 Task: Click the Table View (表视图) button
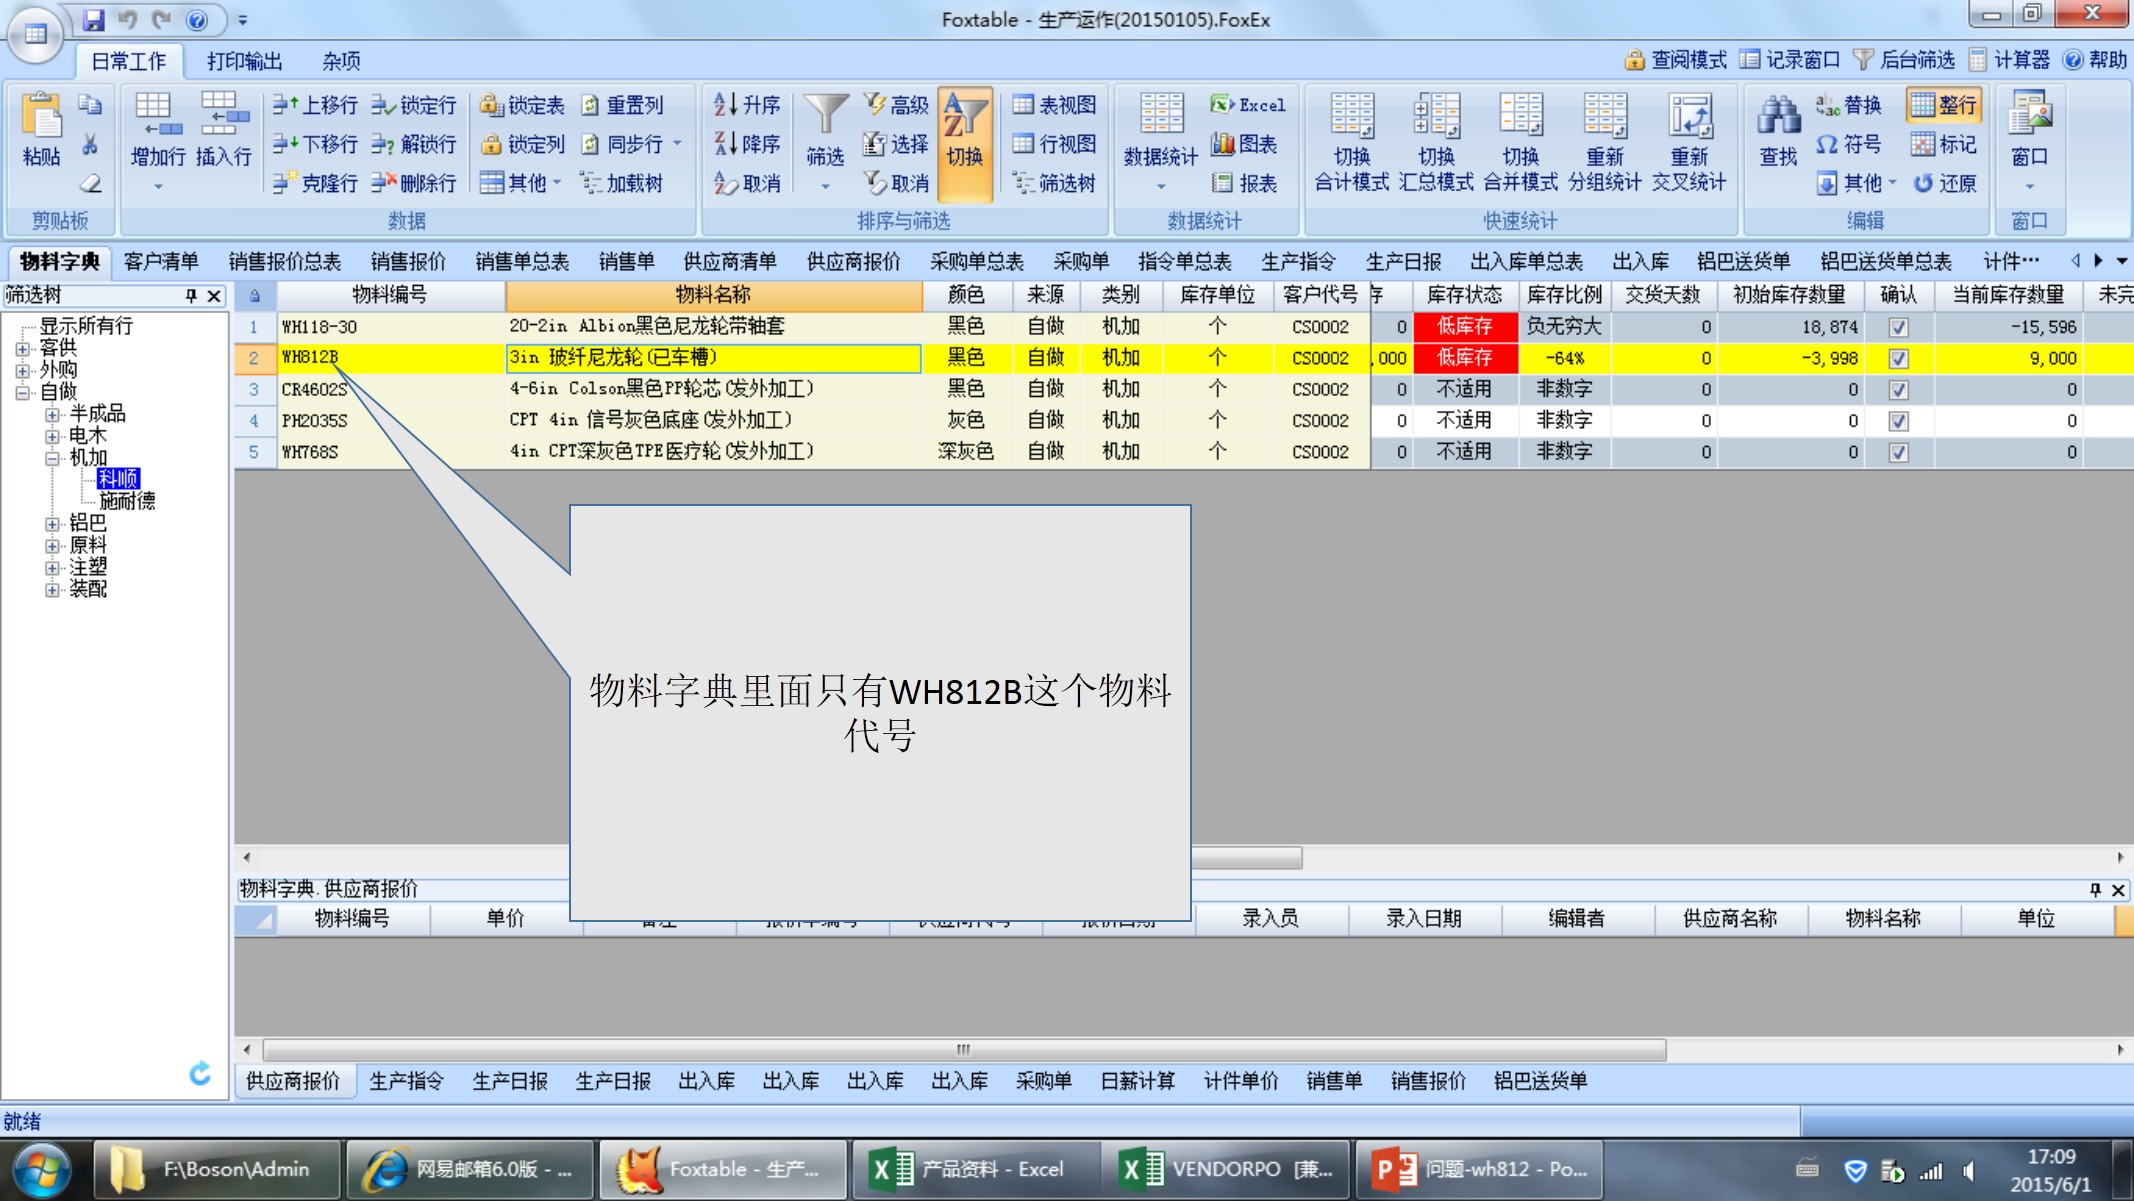point(1054,105)
